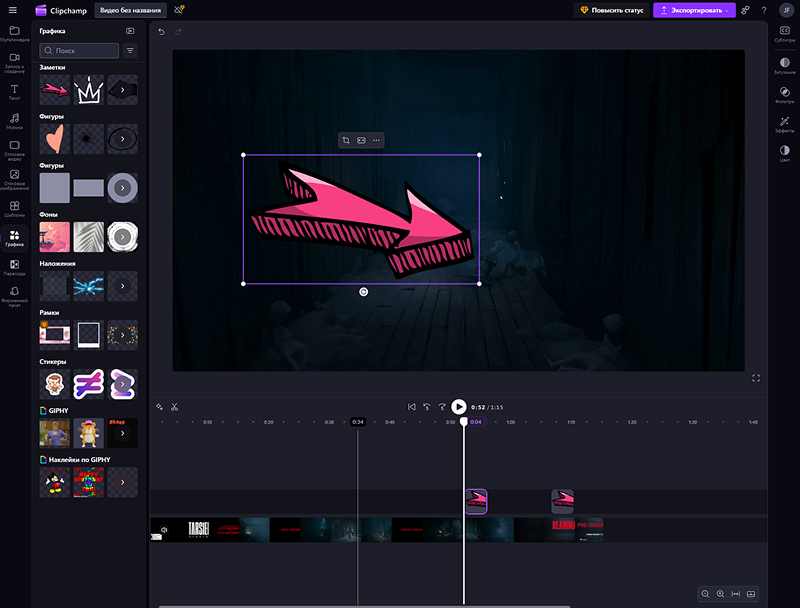This screenshot has height=608, width=800.
Task: Expand more Заметки graphics with chevron
Action: 122,90
